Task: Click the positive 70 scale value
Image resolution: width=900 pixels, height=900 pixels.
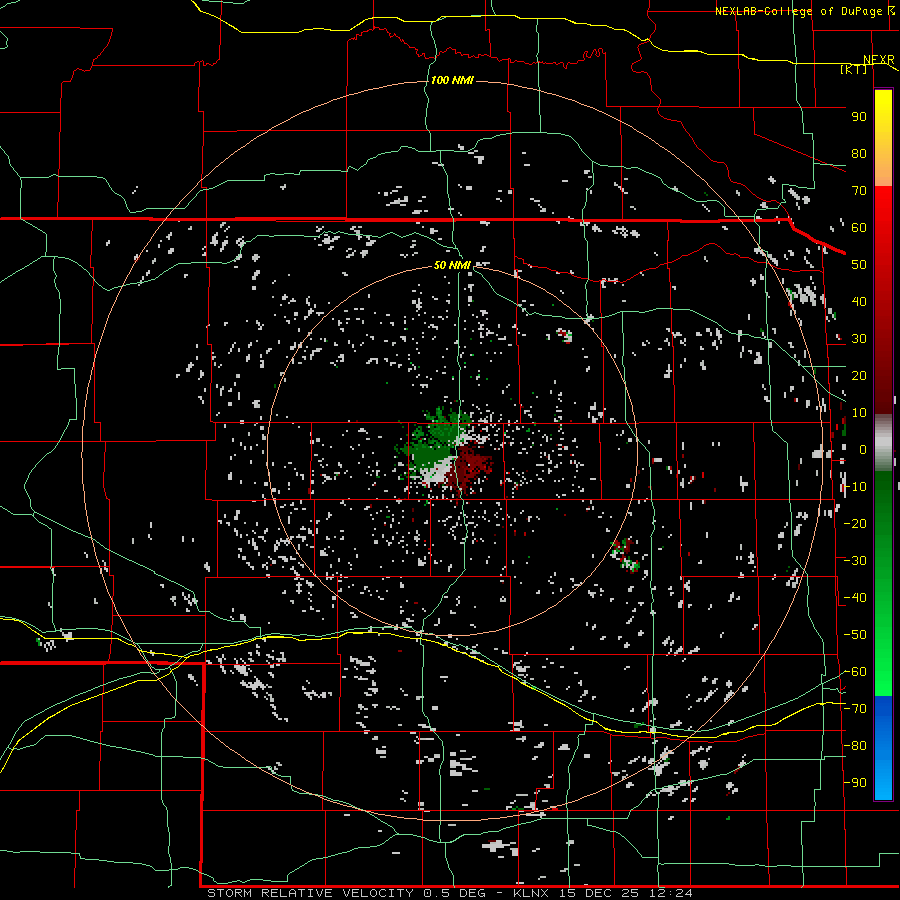Action: point(859,191)
